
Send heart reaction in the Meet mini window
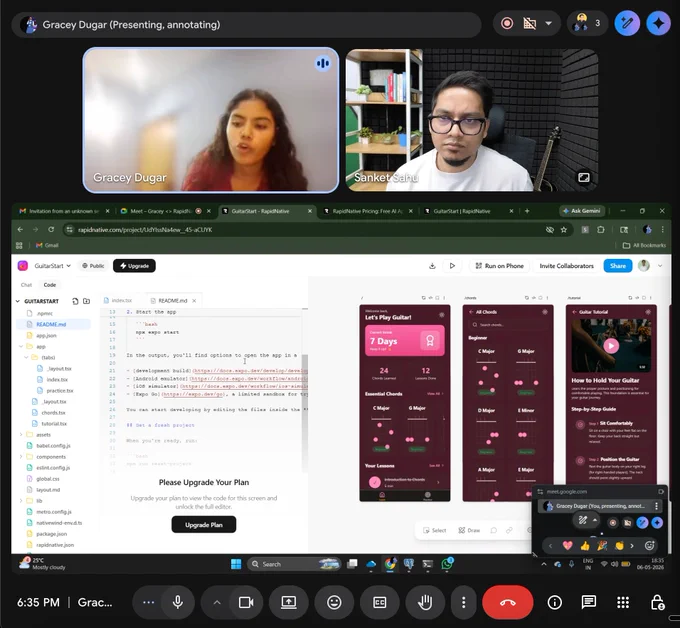567,546
